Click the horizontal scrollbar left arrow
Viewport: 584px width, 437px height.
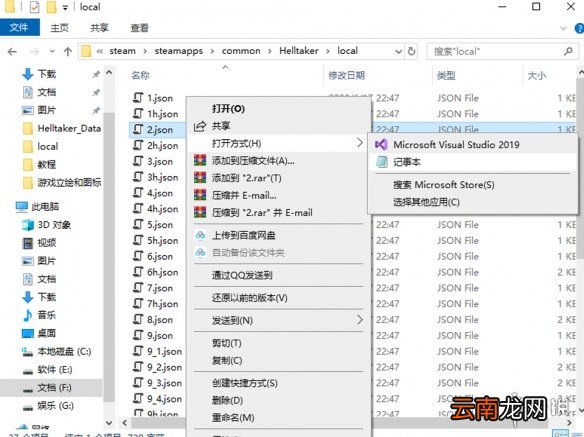[x=125, y=423]
